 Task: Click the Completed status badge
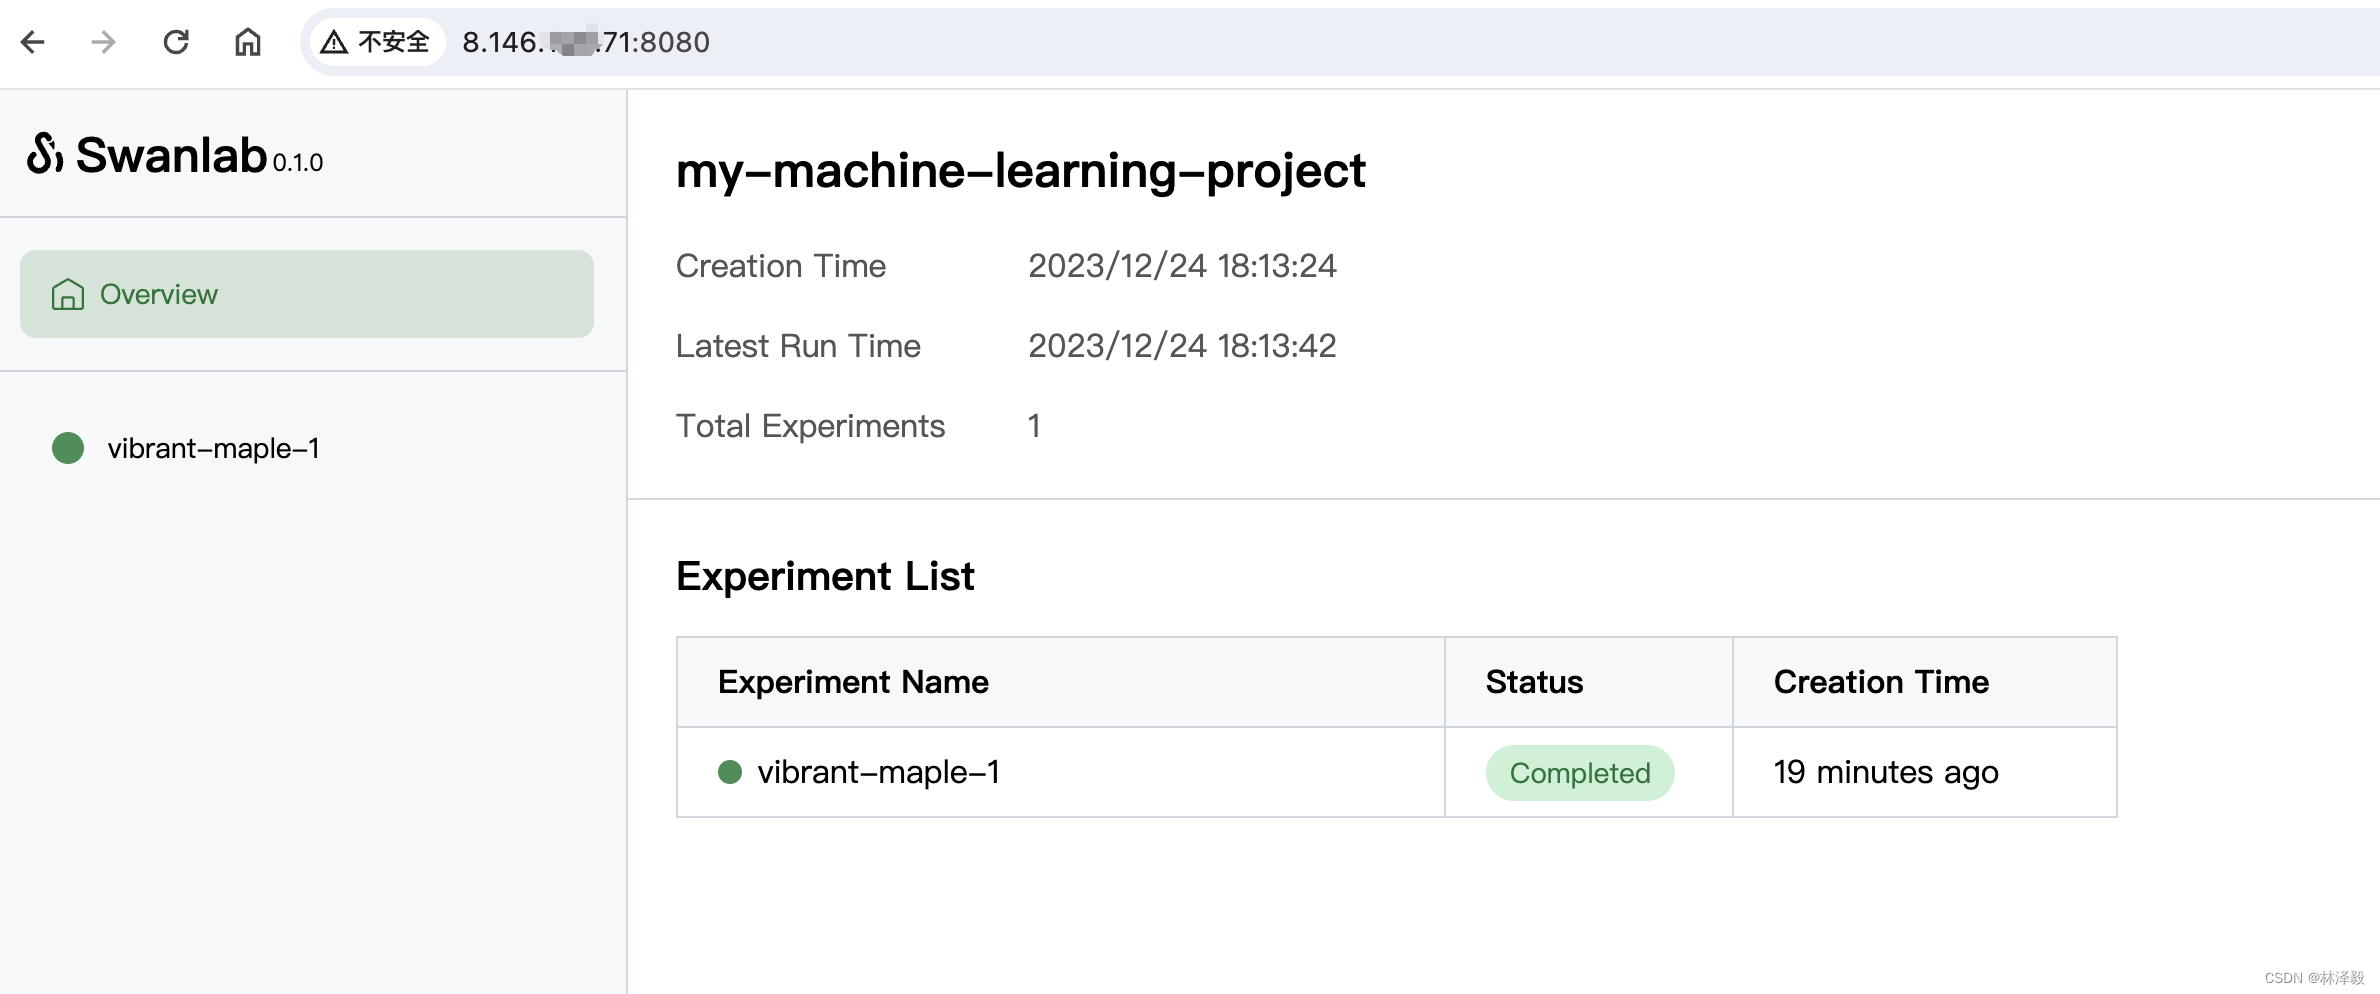click(x=1579, y=773)
